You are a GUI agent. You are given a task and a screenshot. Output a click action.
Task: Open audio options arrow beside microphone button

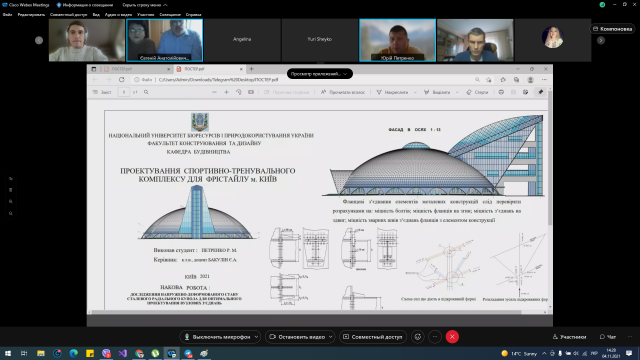[256, 337]
